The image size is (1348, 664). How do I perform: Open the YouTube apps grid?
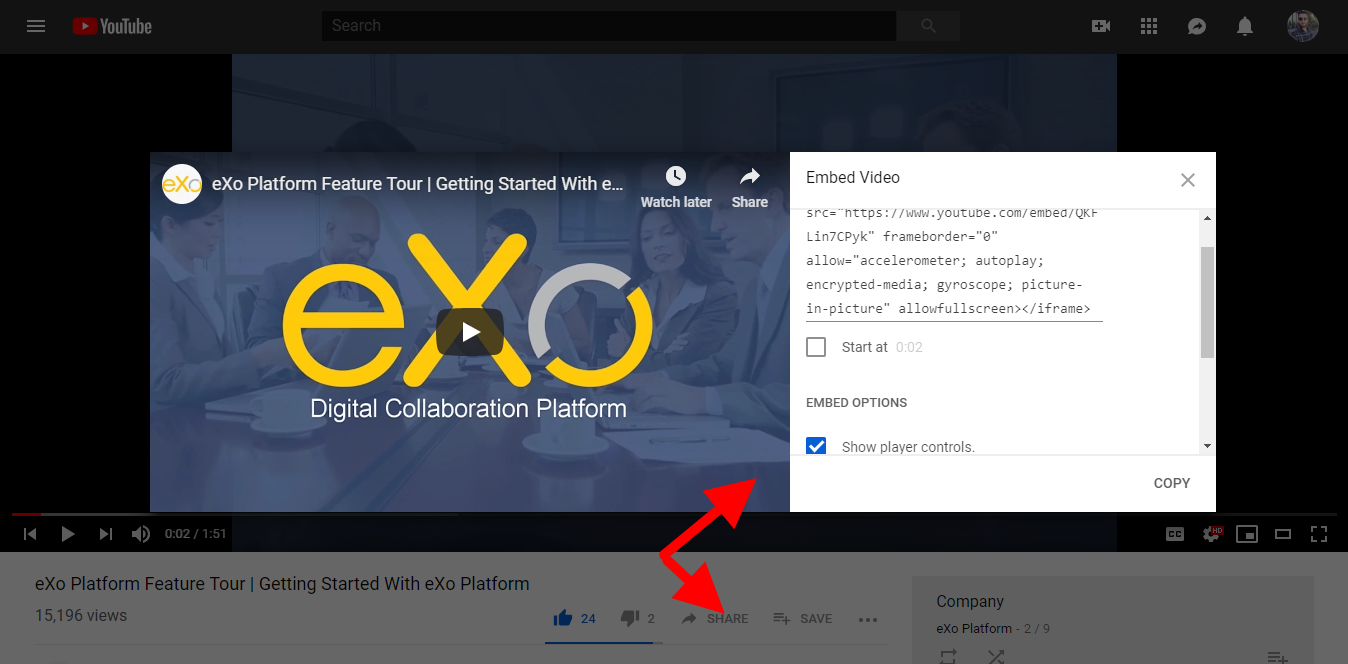[1149, 26]
